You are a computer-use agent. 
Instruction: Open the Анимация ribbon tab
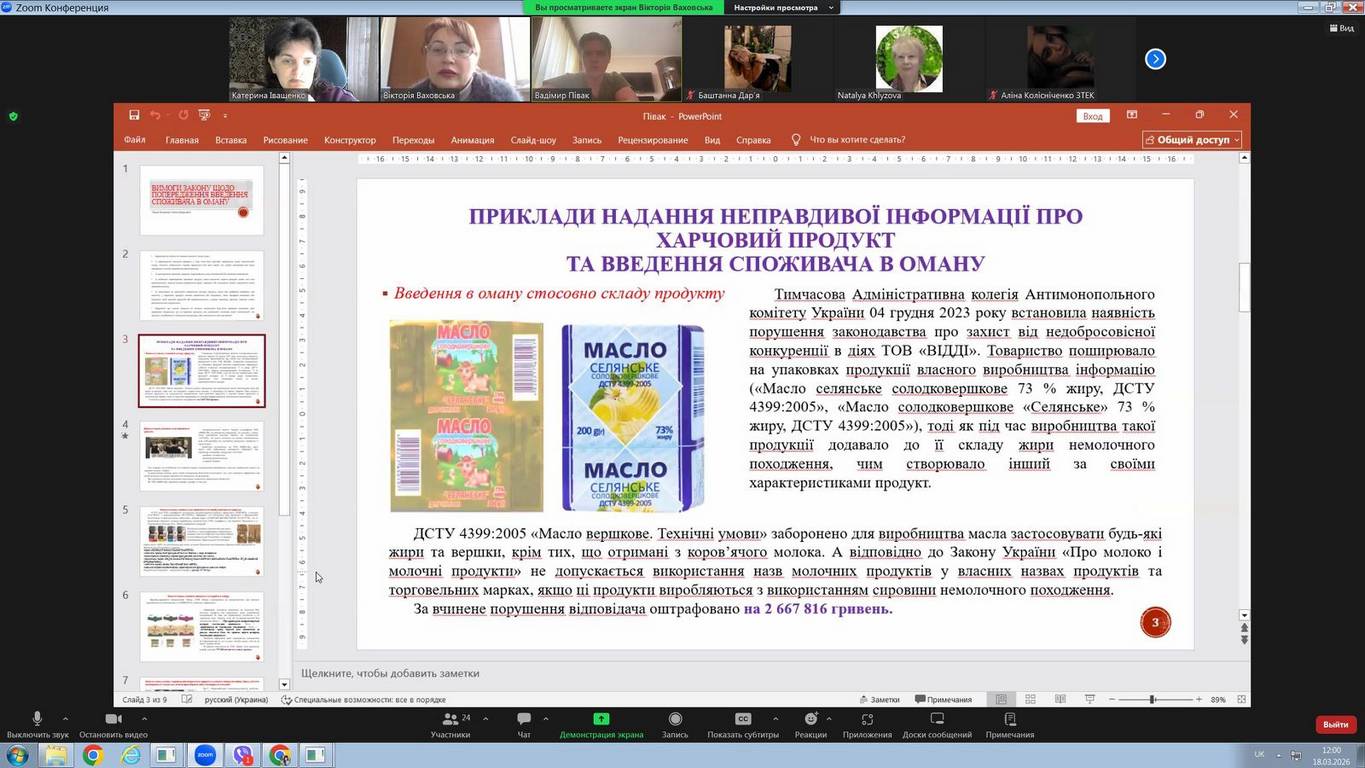[472, 140]
